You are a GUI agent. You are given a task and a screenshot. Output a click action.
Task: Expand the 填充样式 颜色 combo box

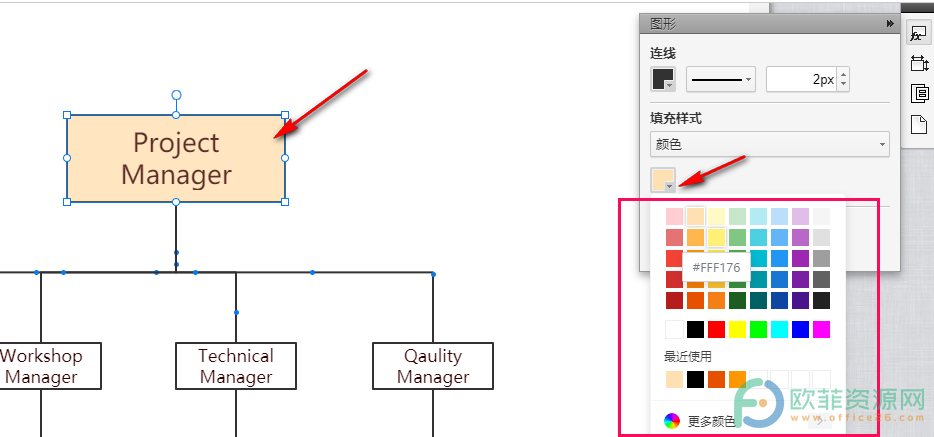click(x=769, y=144)
